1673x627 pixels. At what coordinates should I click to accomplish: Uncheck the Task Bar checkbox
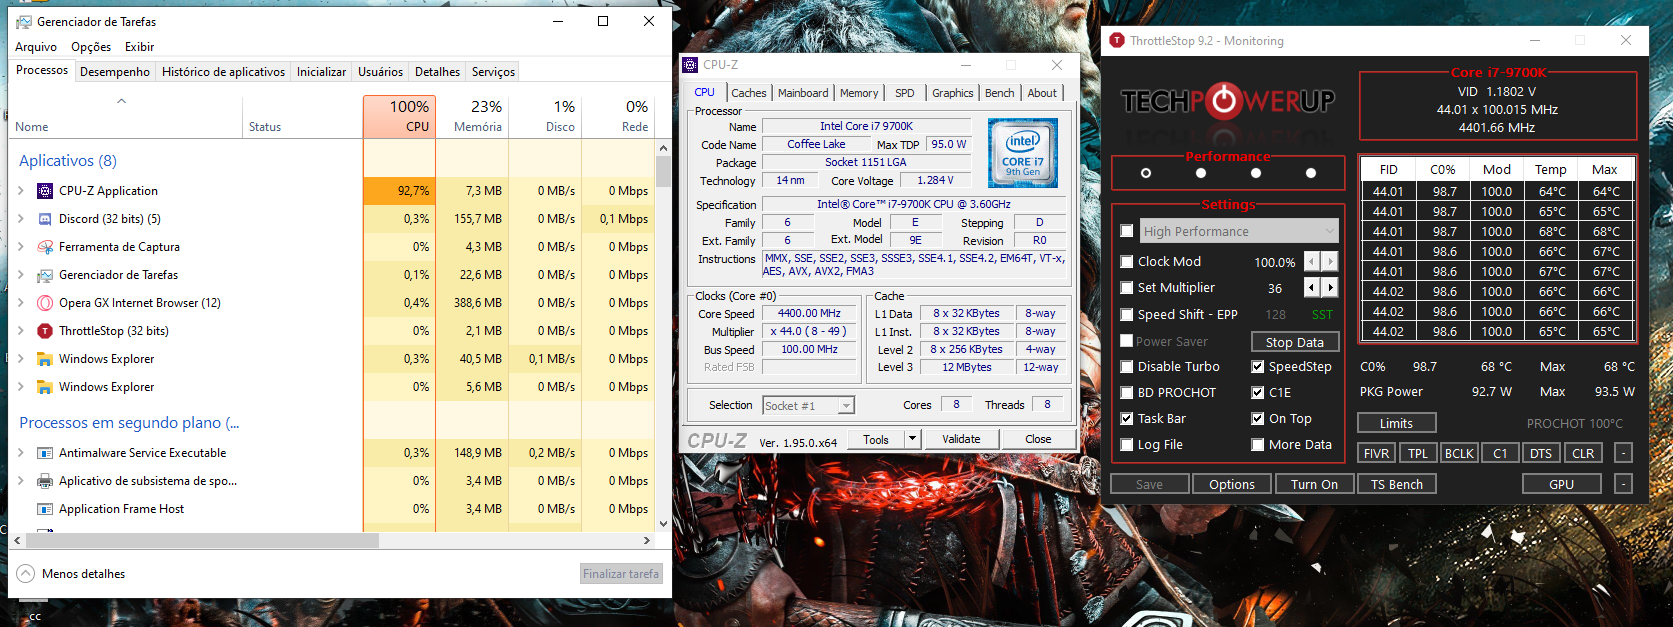[x=1127, y=419]
